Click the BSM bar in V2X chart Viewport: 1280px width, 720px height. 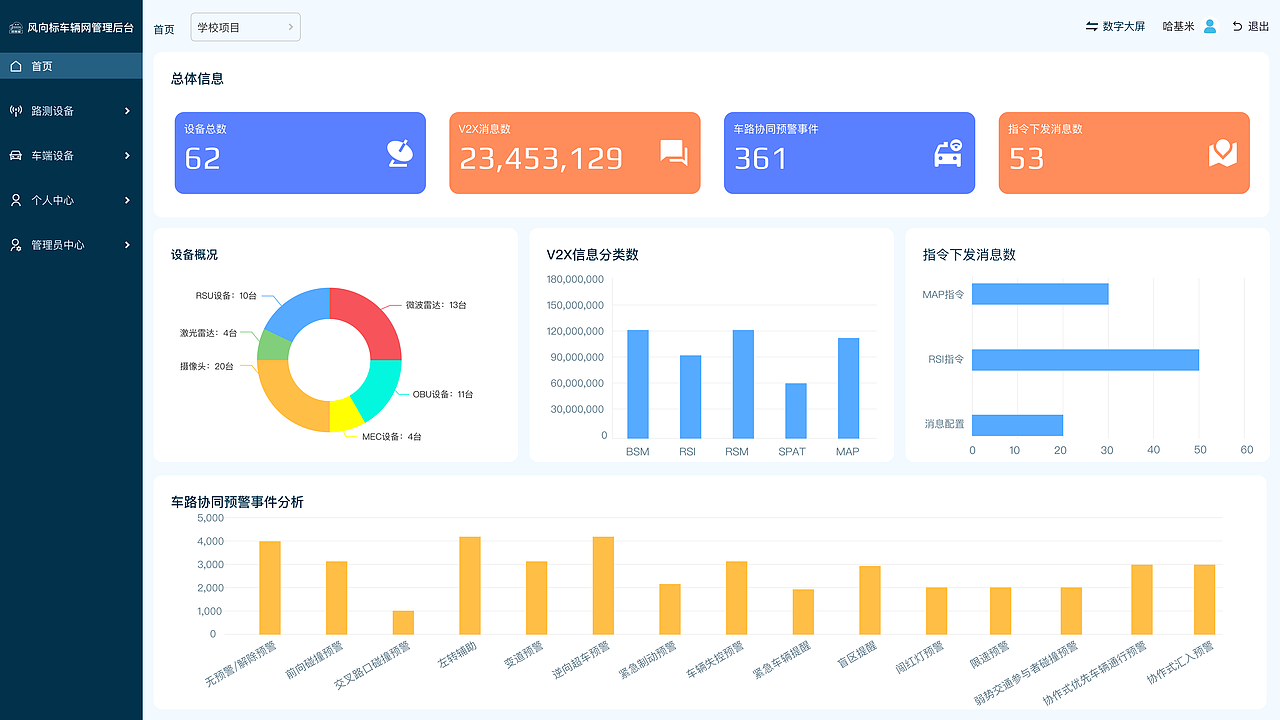click(638, 383)
